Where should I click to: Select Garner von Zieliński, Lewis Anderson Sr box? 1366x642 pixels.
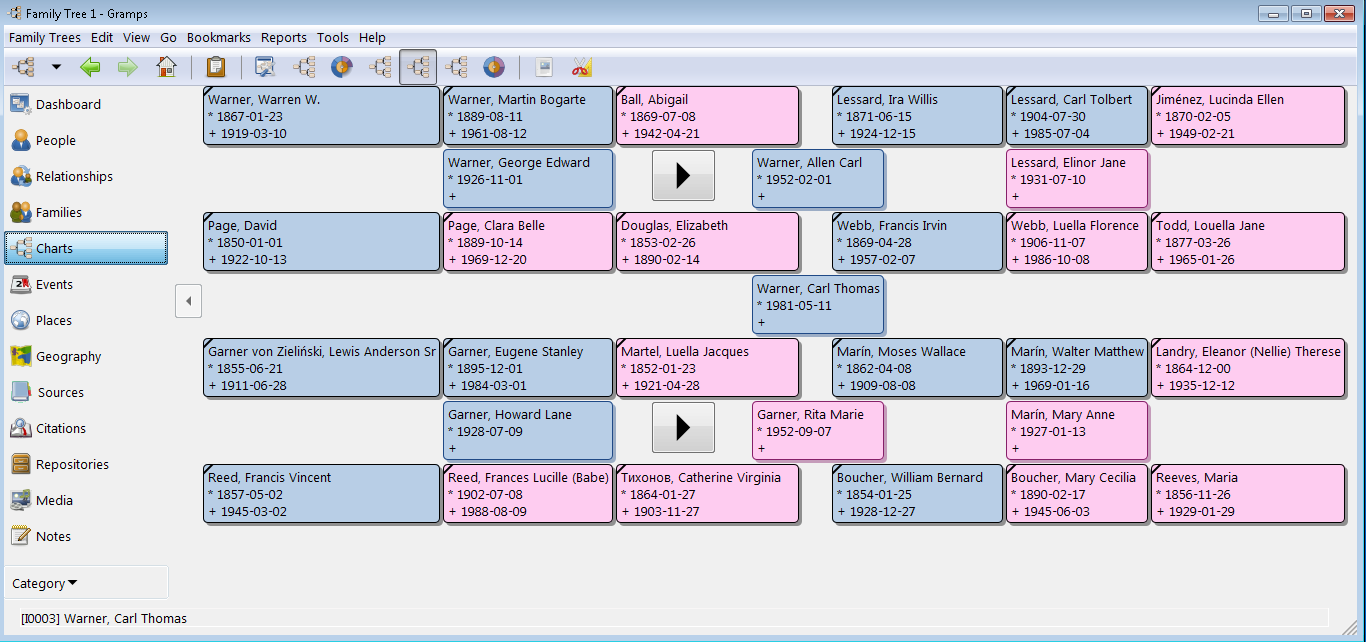[x=321, y=368]
